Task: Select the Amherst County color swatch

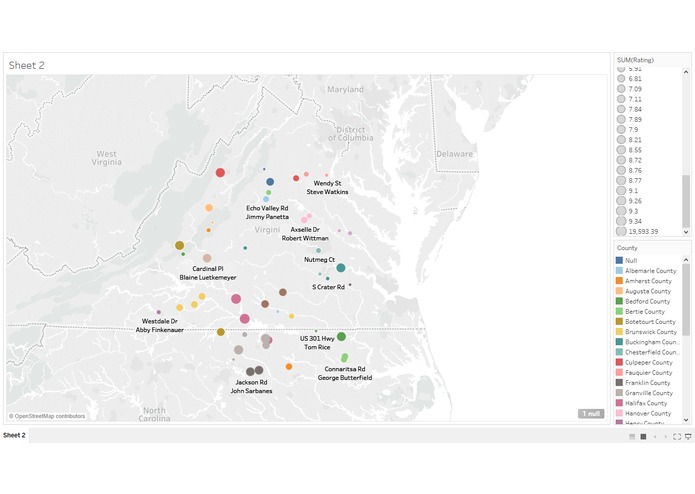Action: pos(619,281)
